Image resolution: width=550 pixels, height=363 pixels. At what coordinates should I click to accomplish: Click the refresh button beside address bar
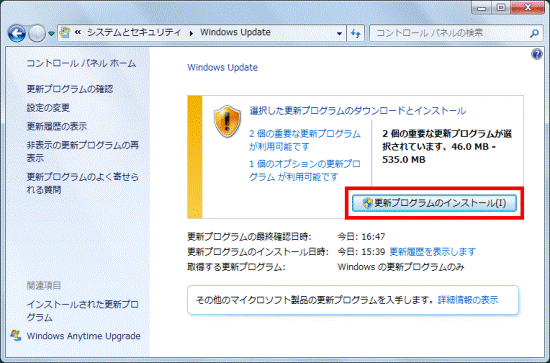[x=356, y=34]
